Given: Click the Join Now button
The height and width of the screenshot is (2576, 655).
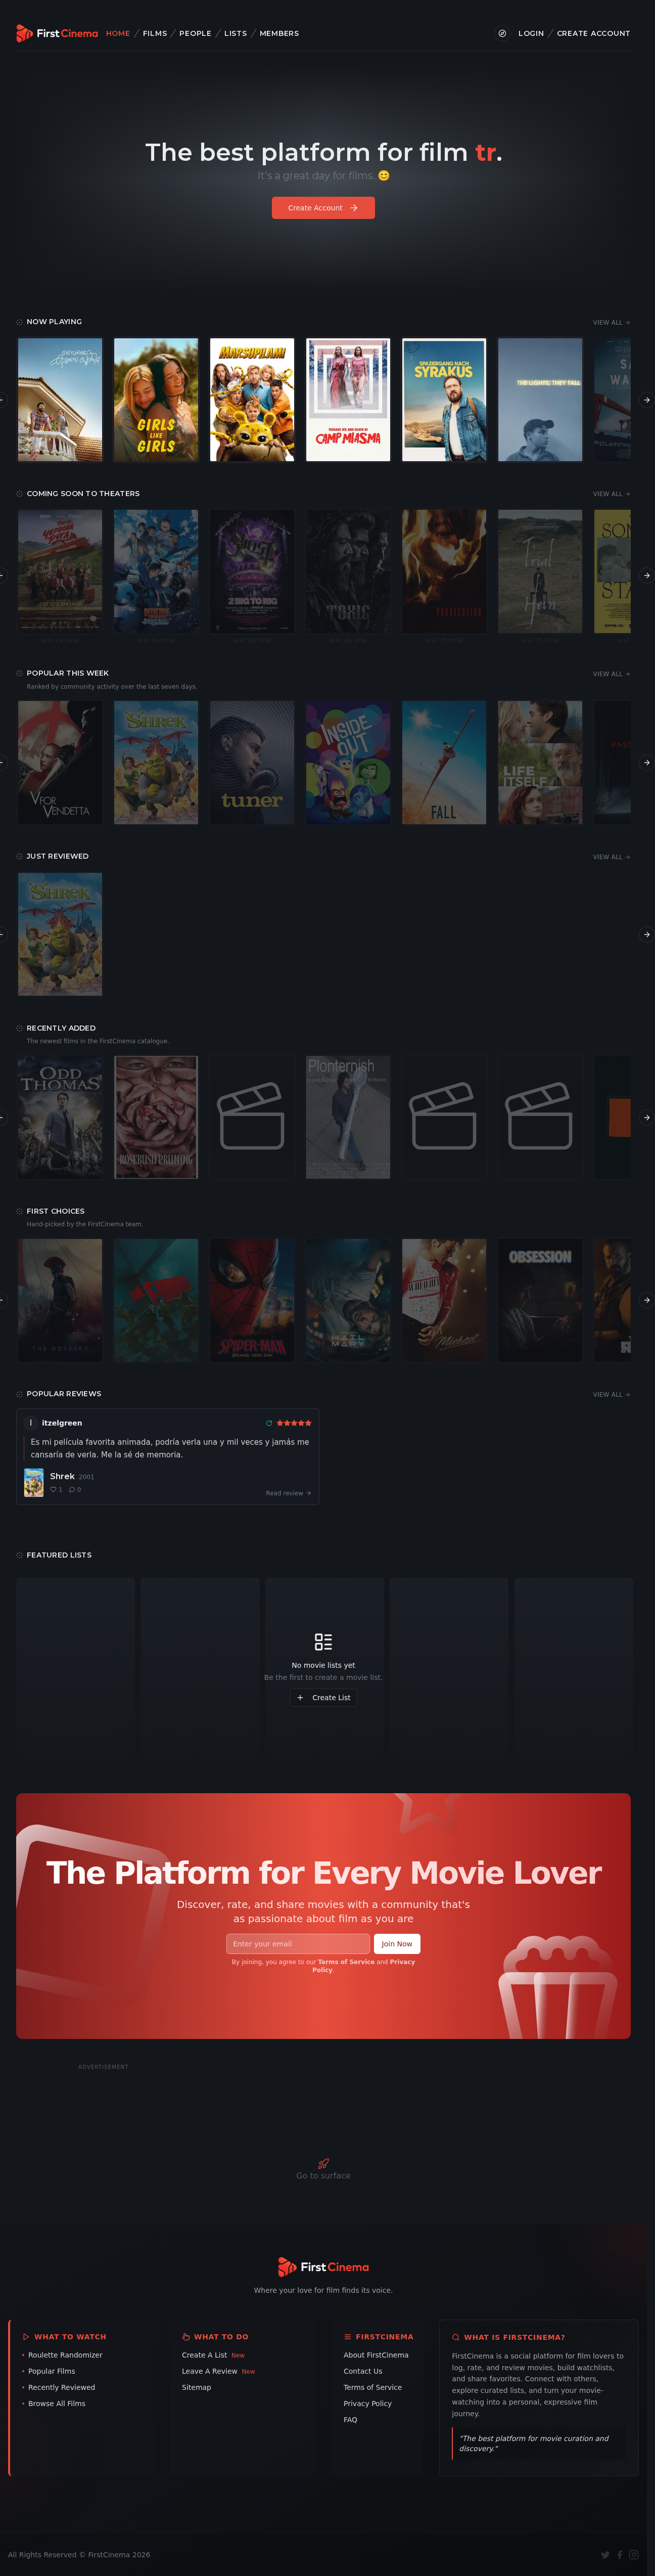Looking at the screenshot, I should tap(397, 1944).
